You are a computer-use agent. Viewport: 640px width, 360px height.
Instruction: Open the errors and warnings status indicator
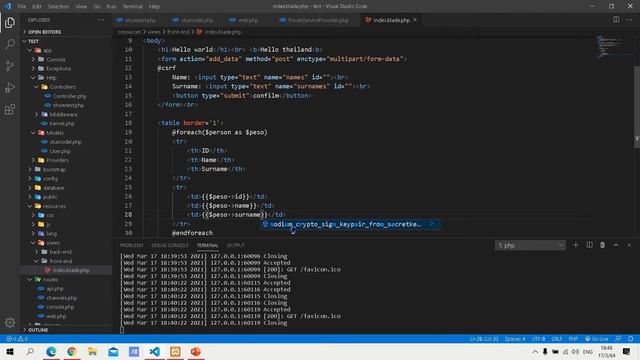(x=17, y=339)
